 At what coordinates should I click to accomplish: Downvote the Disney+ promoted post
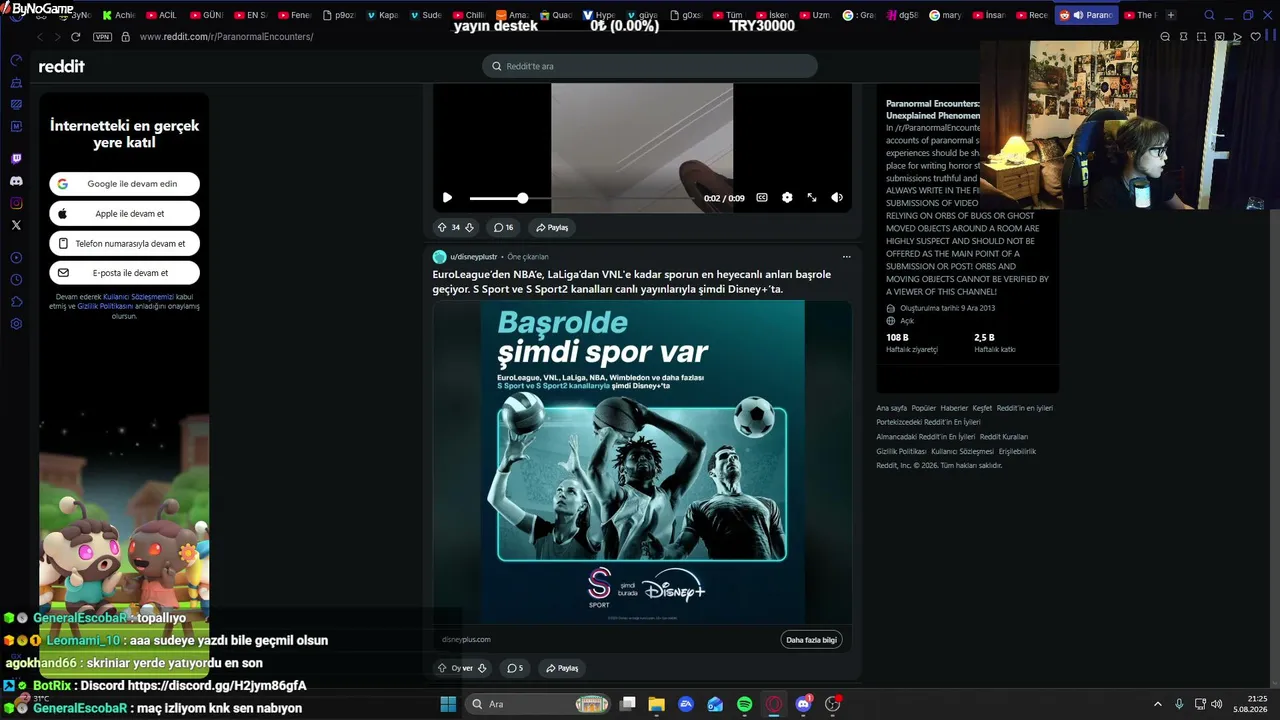click(x=482, y=668)
